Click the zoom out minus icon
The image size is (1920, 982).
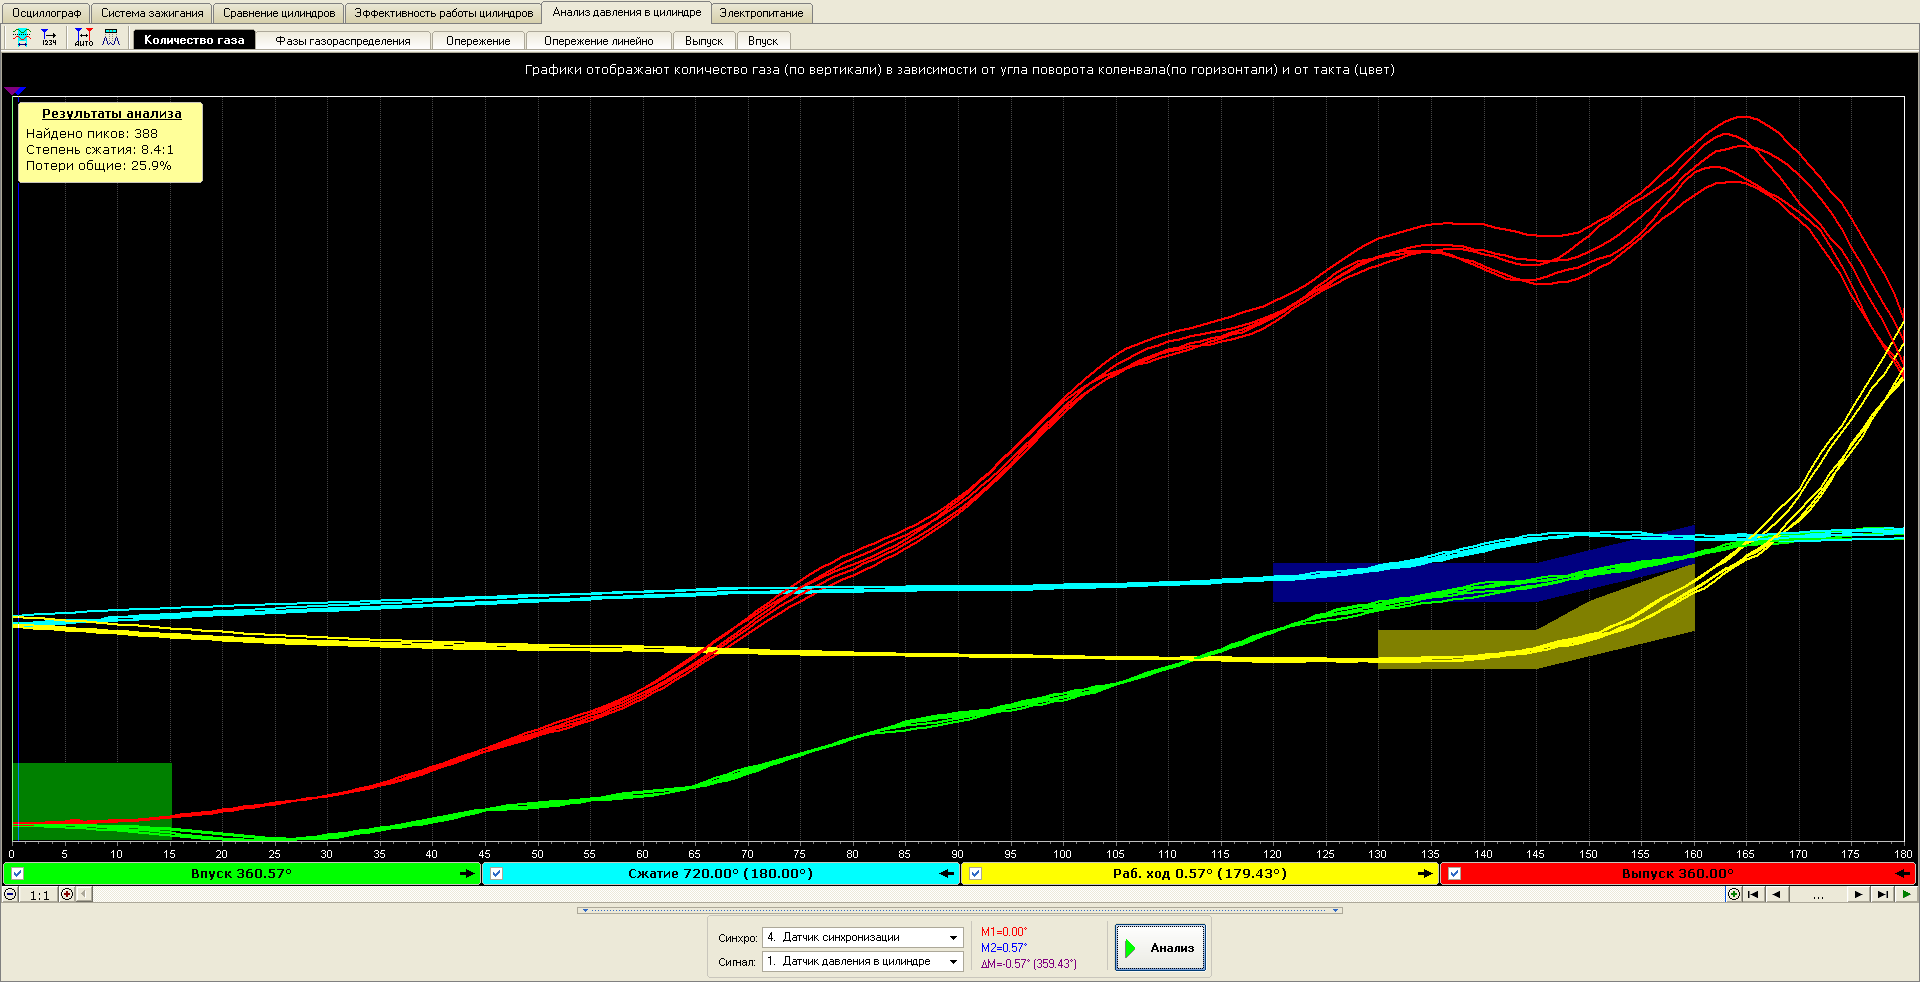pyautogui.click(x=10, y=894)
